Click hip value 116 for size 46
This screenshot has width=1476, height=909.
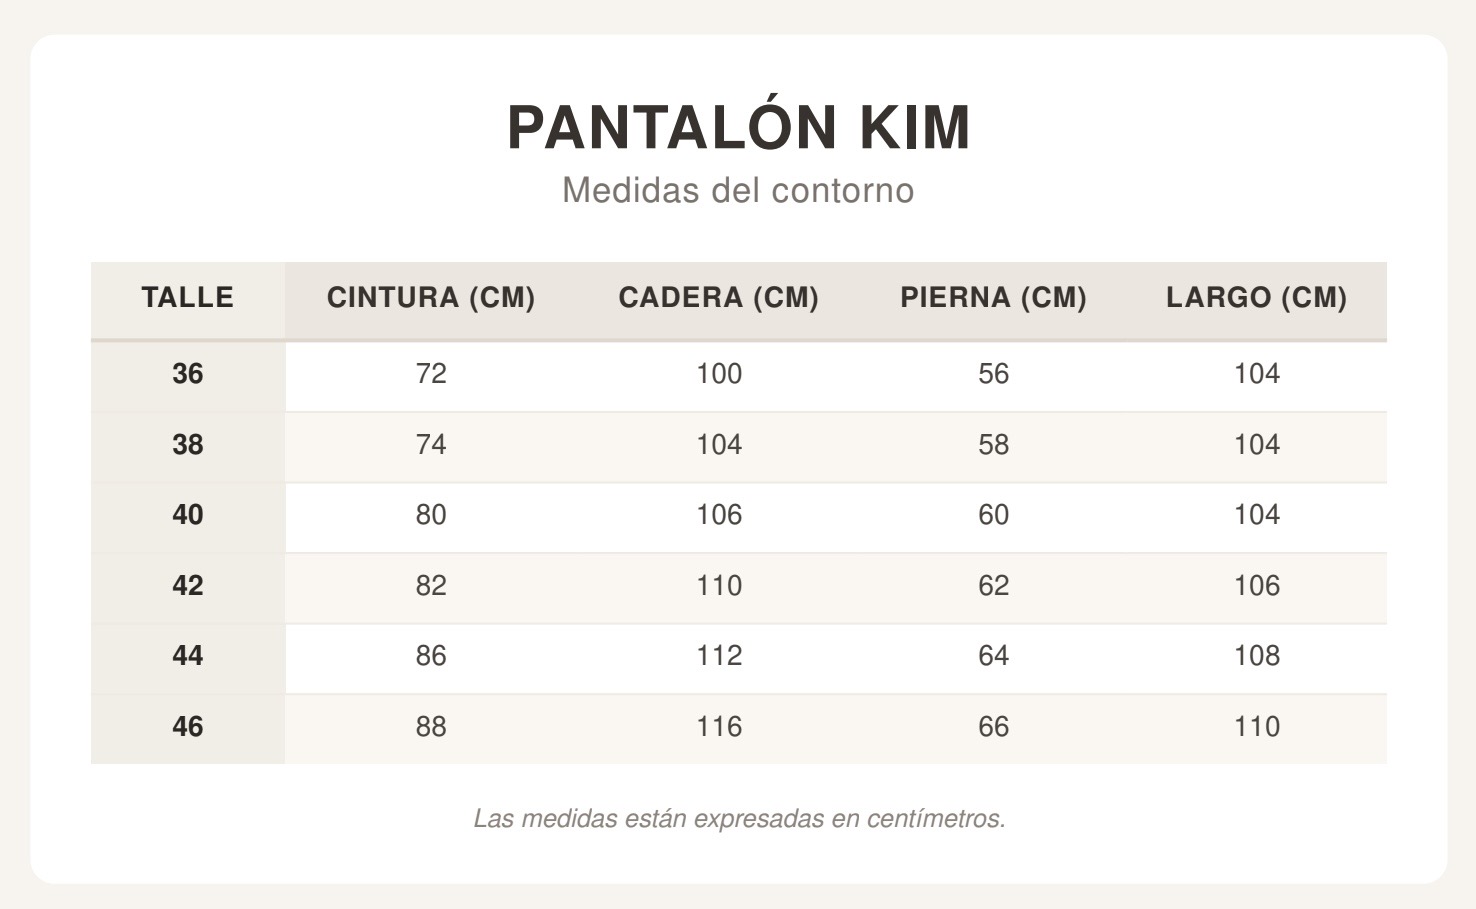[x=719, y=727]
